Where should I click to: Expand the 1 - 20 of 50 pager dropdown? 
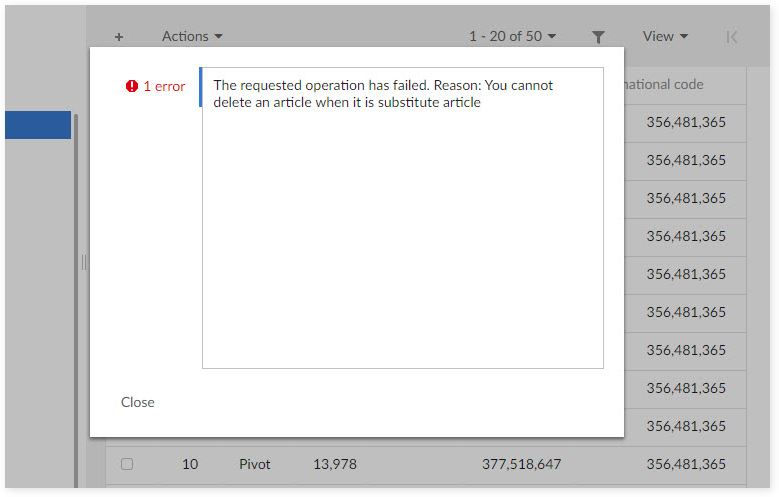[512, 36]
